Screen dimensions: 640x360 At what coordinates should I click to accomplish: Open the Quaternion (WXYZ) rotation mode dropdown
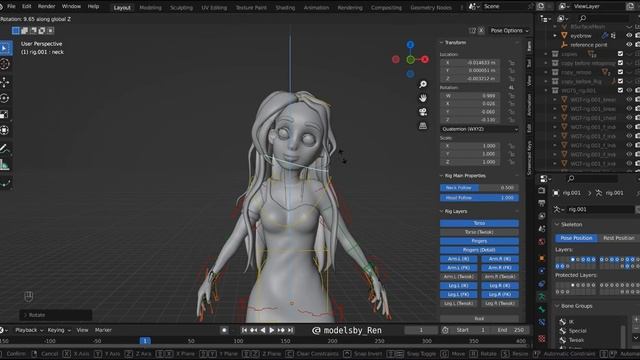point(479,129)
